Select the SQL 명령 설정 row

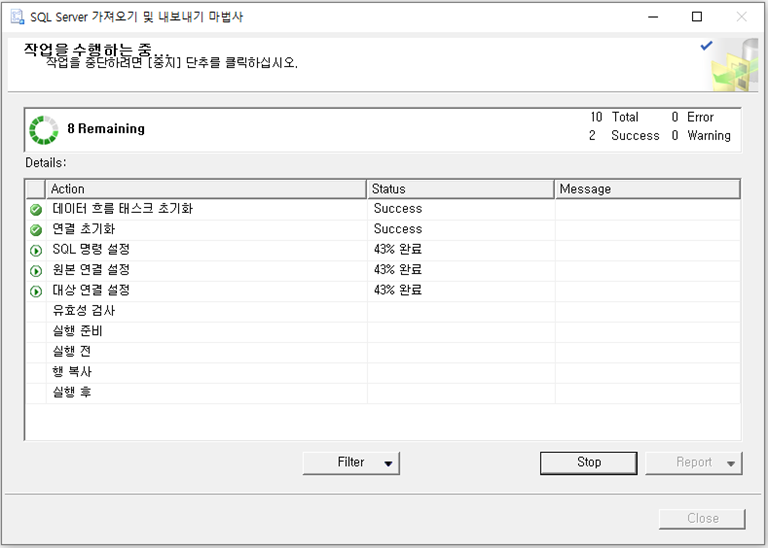pyautogui.click(x=383, y=250)
